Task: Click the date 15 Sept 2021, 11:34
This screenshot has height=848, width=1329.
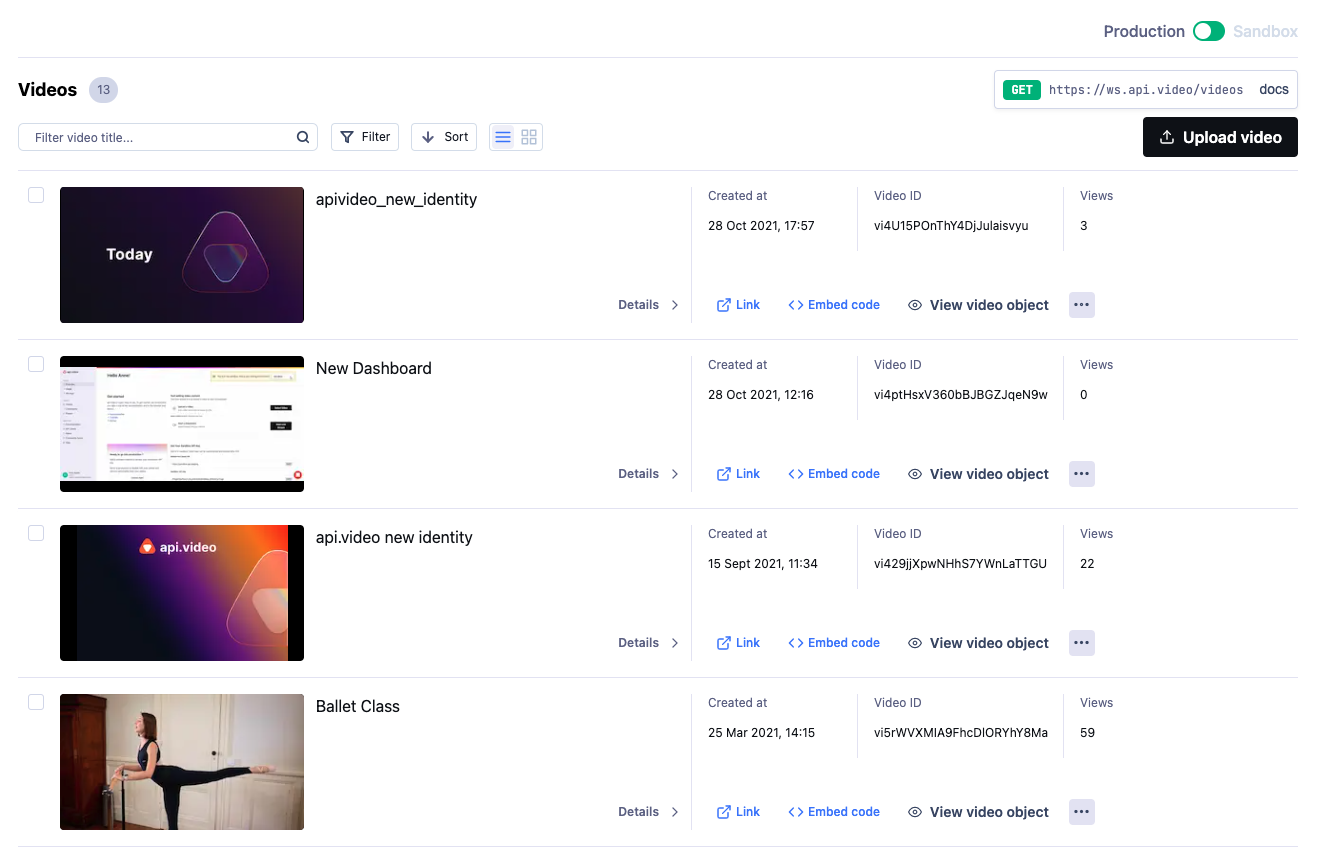Action: [763, 564]
